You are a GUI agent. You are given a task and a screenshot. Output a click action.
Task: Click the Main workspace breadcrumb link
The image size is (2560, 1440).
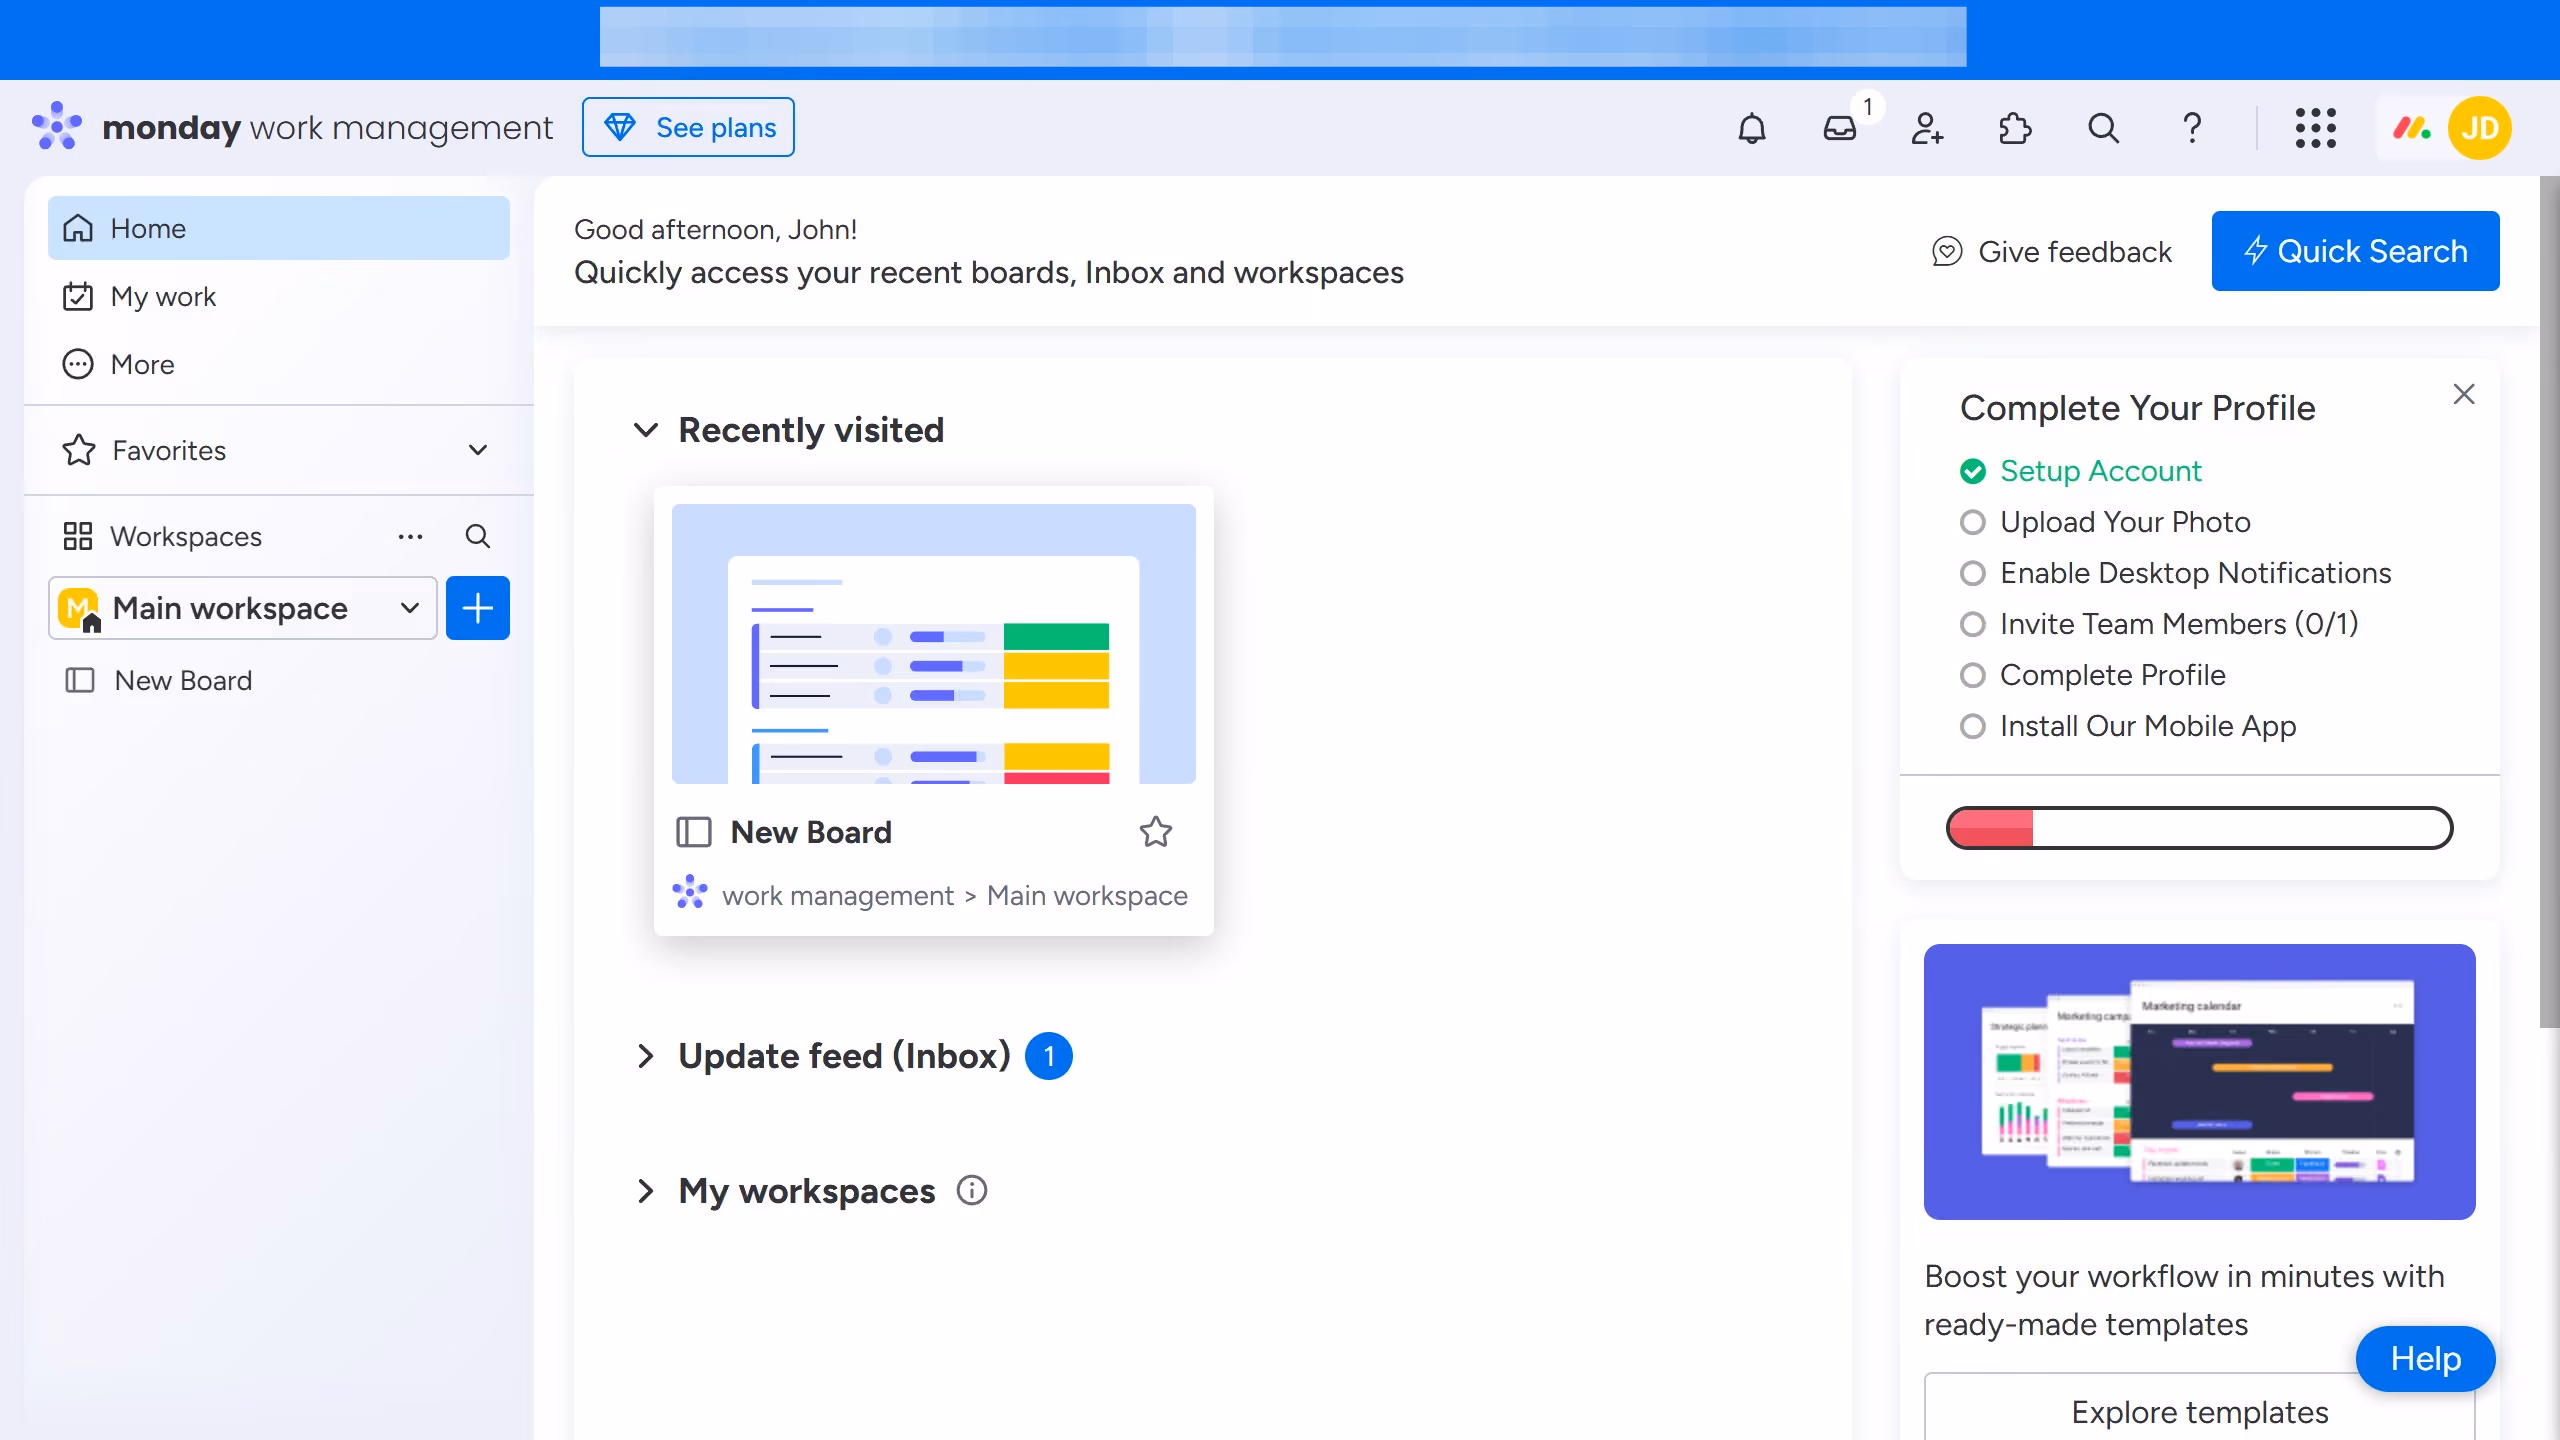tap(1087, 895)
